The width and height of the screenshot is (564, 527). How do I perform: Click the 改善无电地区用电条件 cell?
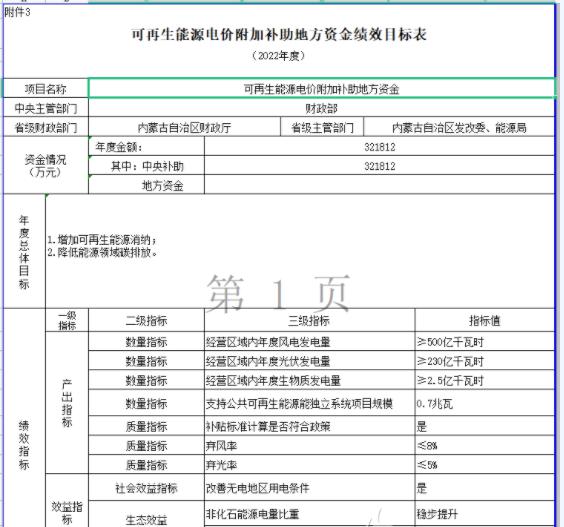pyautogui.click(x=309, y=487)
